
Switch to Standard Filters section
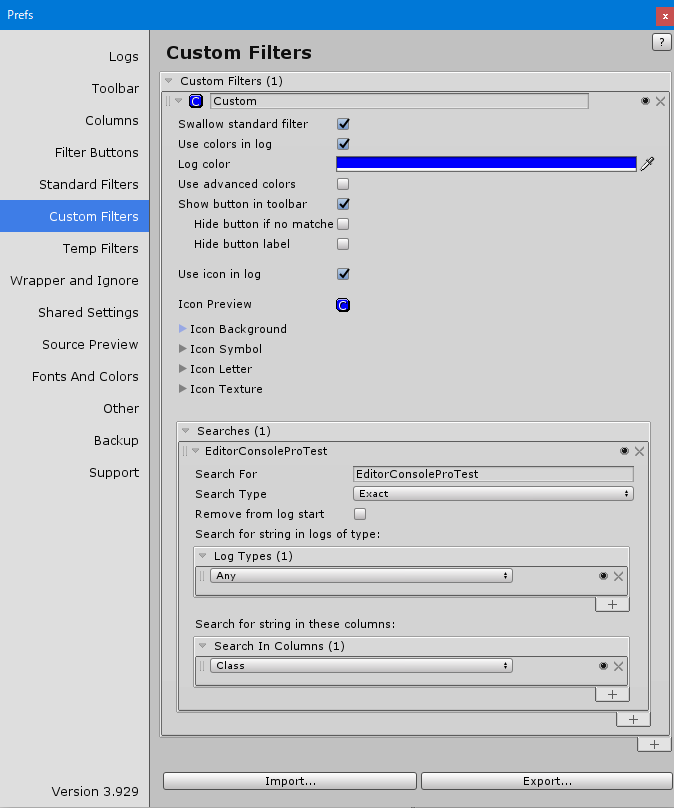(75, 184)
